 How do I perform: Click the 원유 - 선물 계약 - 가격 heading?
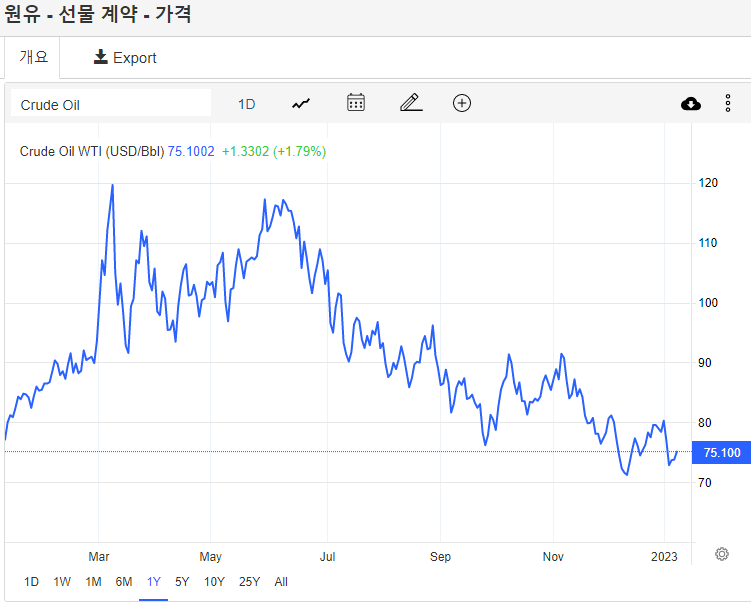pyautogui.click(x=98, y=13)
